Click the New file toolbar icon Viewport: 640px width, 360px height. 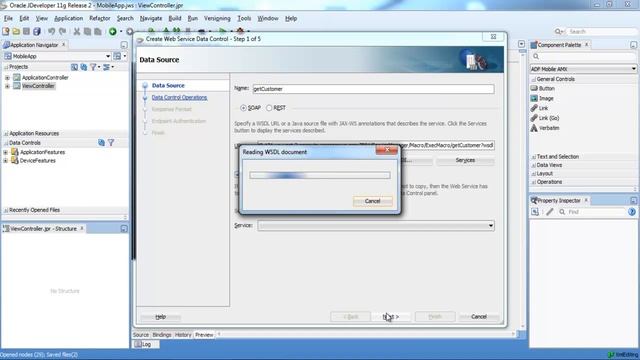pyautogui.click(x=6, y=31)
